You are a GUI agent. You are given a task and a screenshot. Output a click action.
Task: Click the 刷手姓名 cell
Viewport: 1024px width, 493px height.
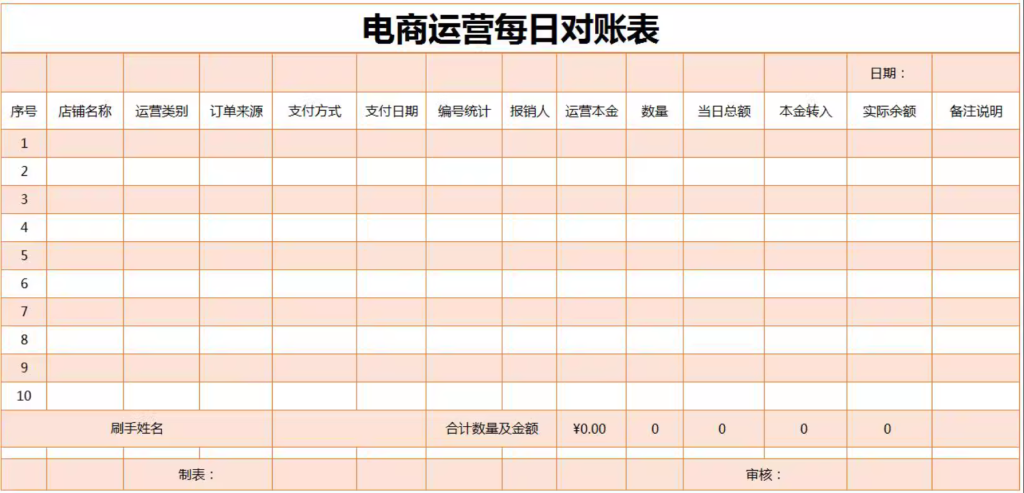point(137,429)
